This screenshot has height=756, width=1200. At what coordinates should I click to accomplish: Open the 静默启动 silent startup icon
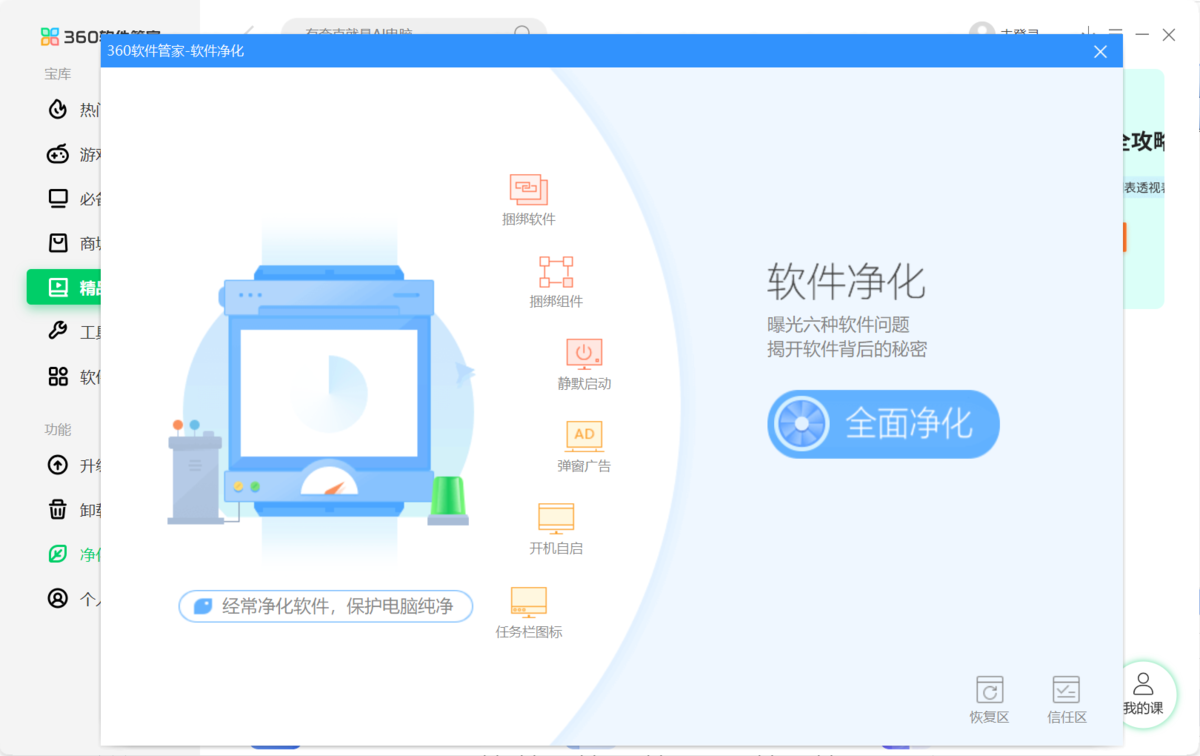click(584, 354)
